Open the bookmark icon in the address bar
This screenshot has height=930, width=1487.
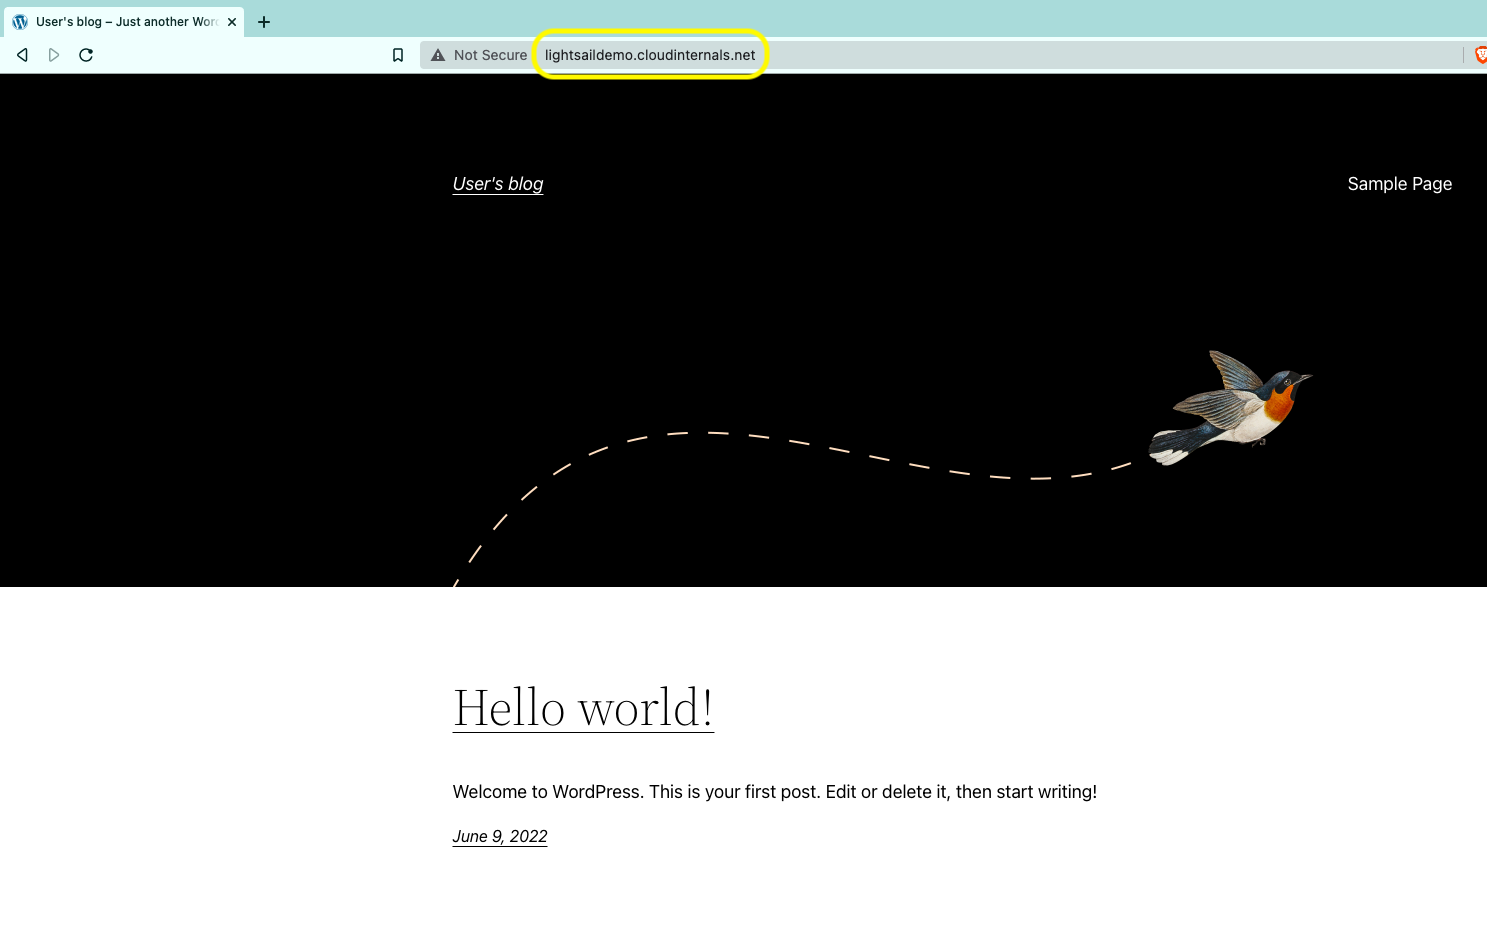pyautogui.click(x=397, y=55)
